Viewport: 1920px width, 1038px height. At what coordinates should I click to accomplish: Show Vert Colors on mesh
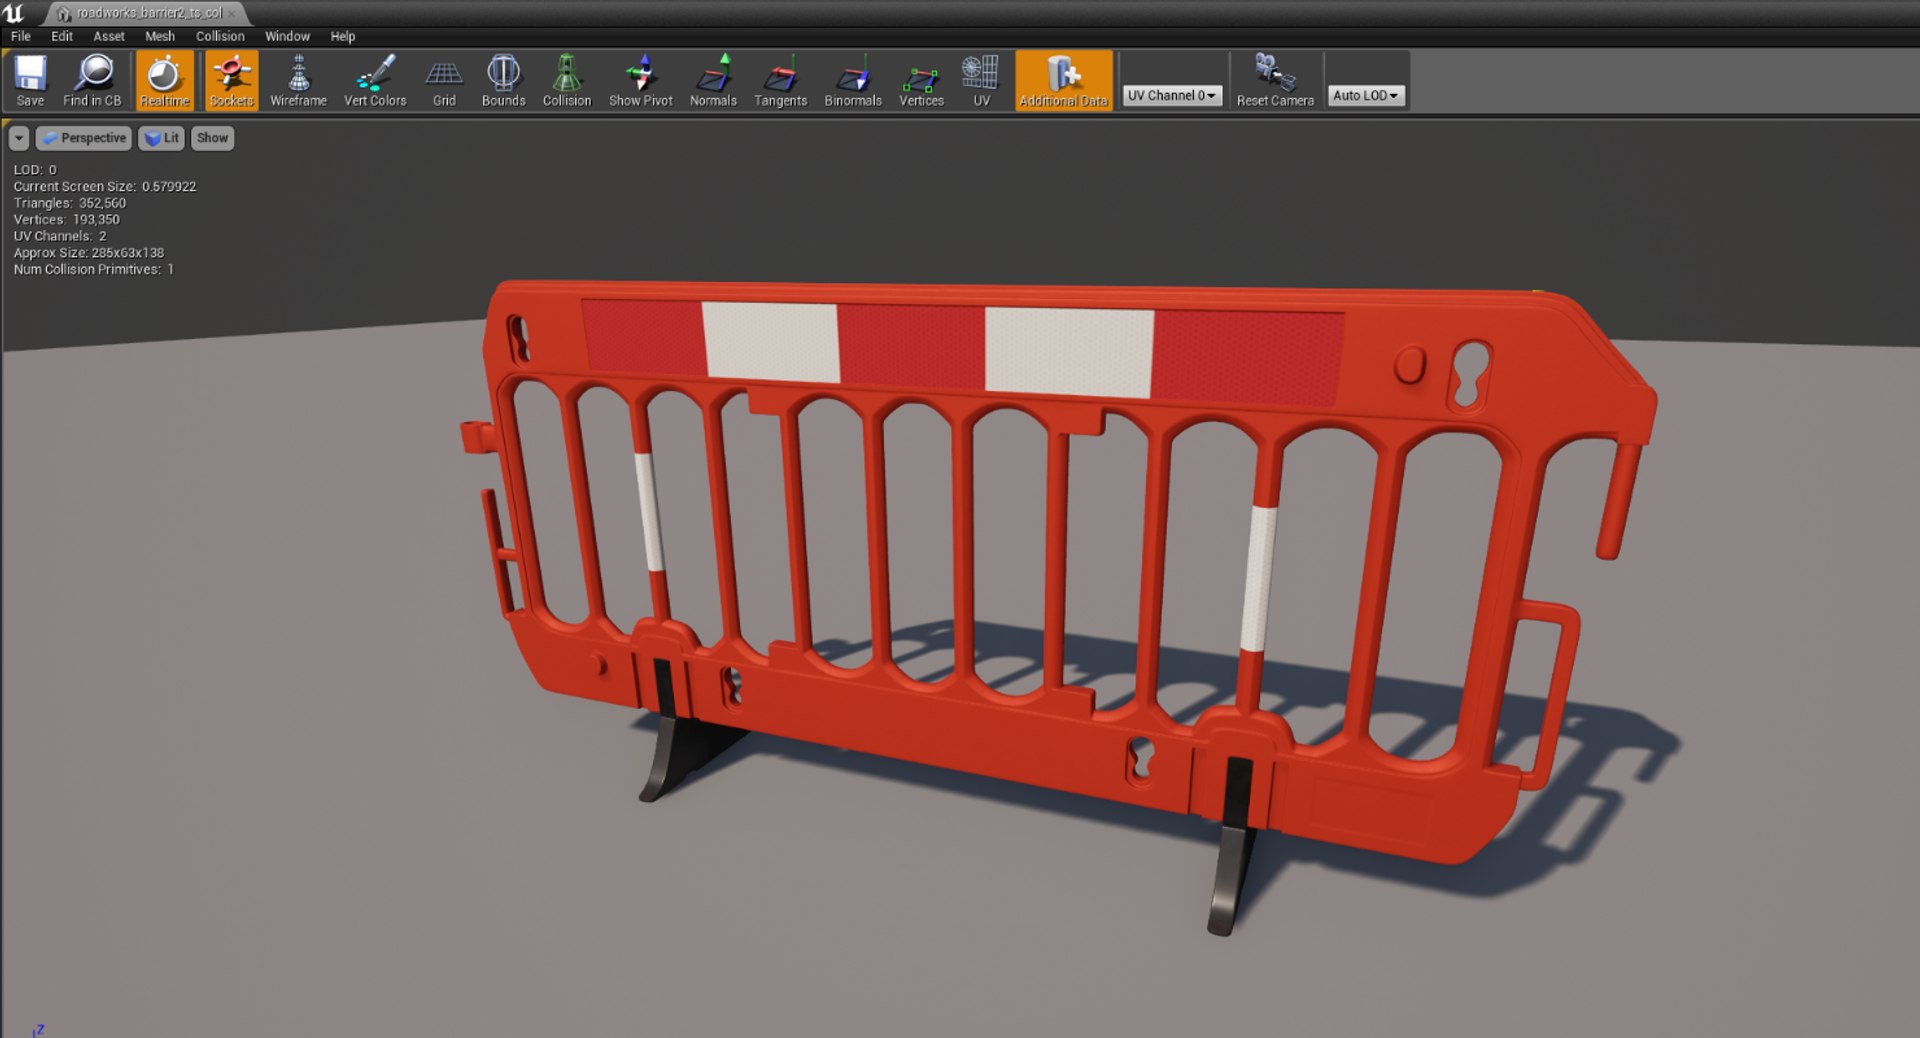[375, 80]
